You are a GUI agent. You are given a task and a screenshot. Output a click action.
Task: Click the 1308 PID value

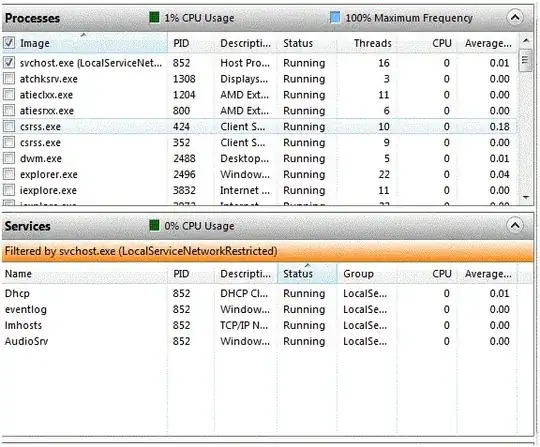click(x=184, y=79)
